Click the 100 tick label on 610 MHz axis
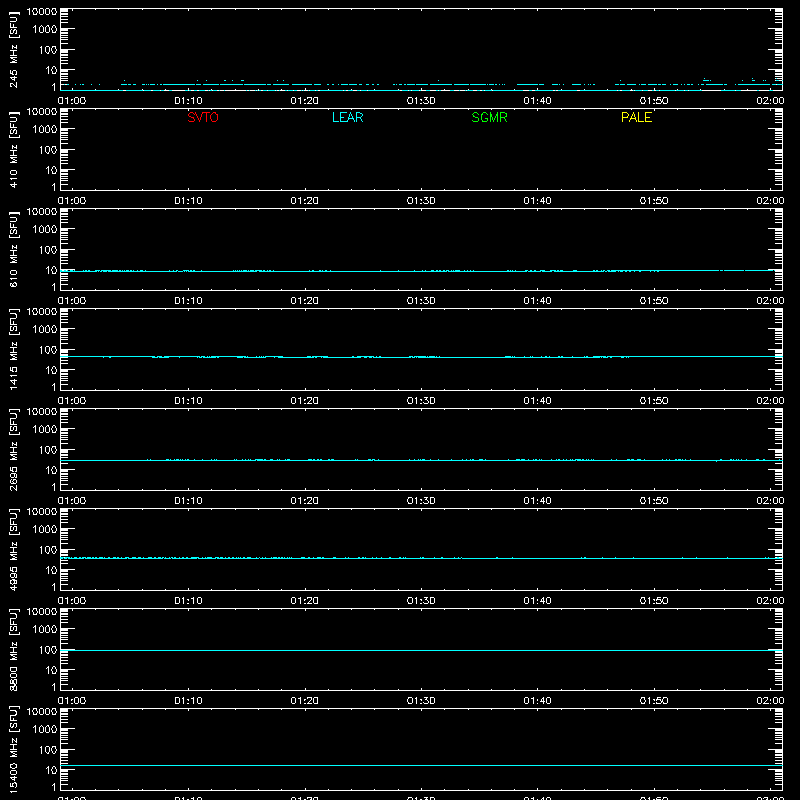The height and width of the screenshot is (800, 800). pos(48,250)
